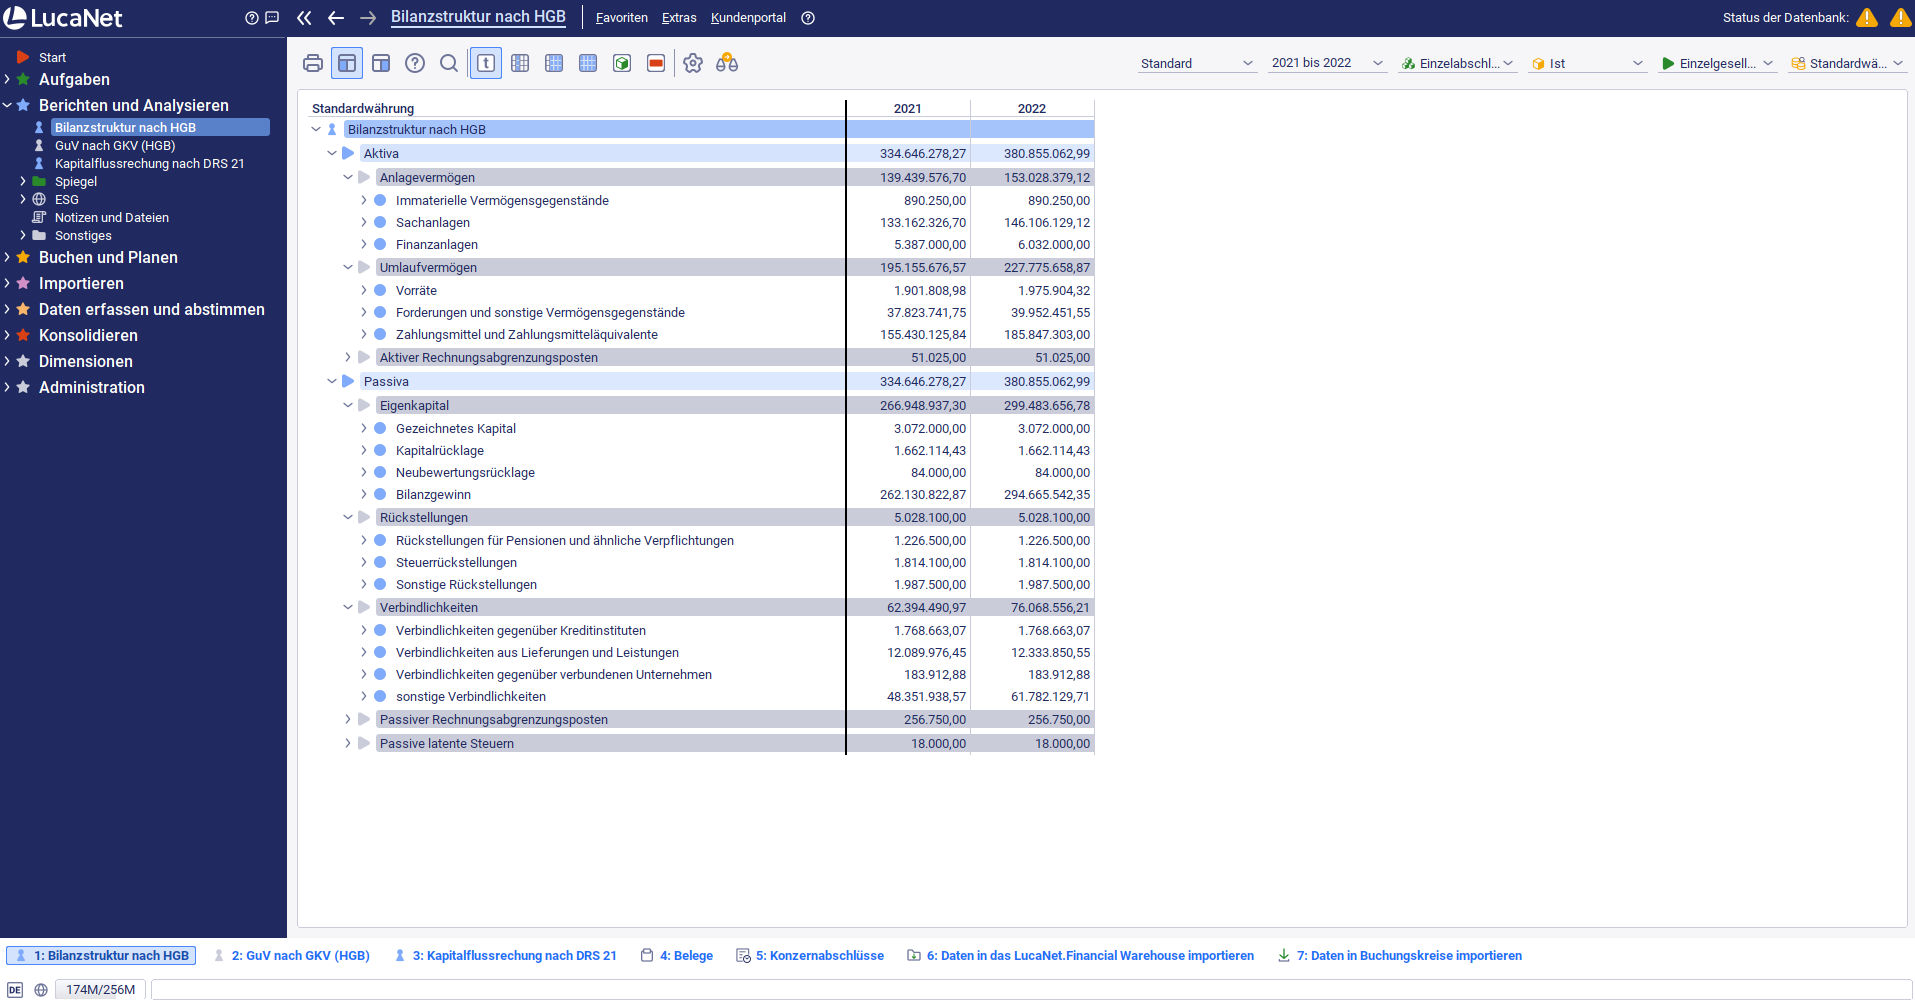
Task: Select the fully highlighted grid icon
Action: click(588, 63)
